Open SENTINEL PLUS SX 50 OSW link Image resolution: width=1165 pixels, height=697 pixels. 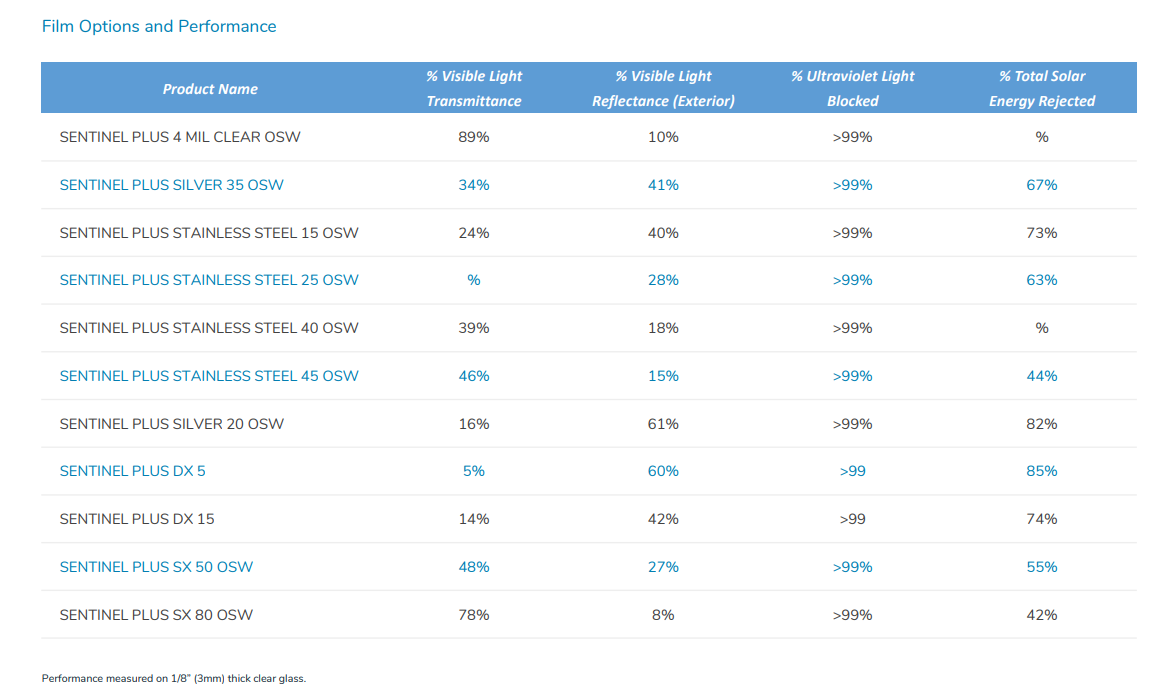(156, 567)
